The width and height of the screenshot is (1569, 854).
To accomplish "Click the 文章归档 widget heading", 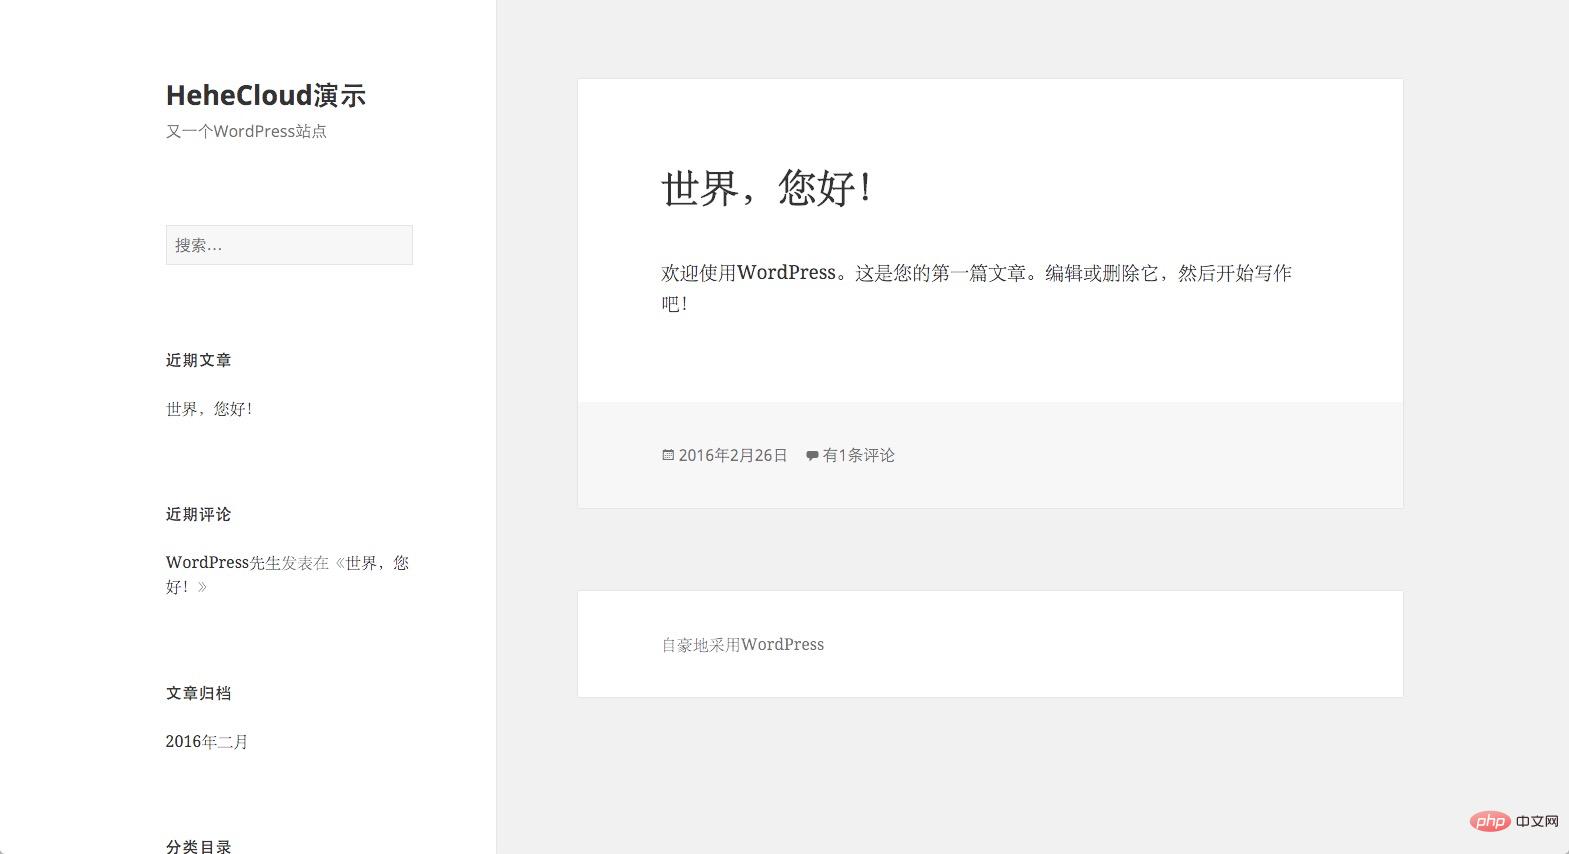I will pos(198,693).
